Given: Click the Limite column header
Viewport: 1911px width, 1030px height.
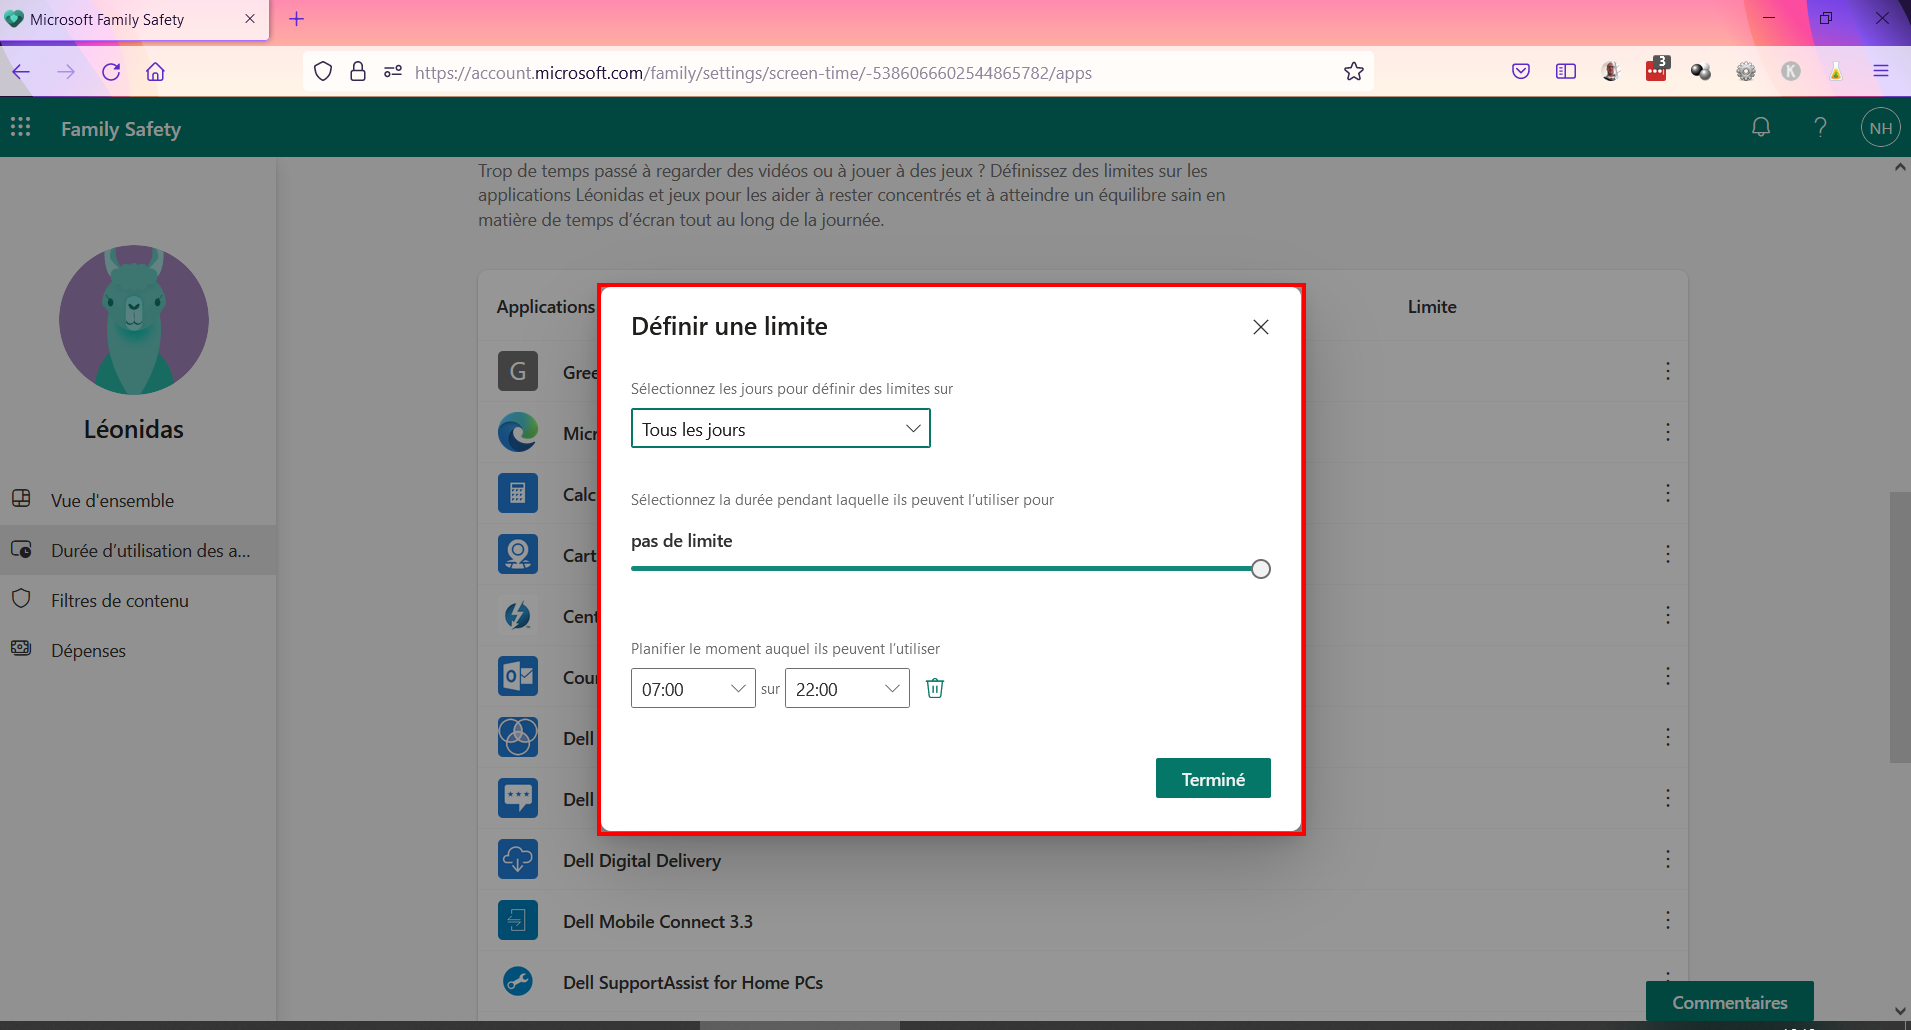Looking at the screenshot, I should pos(1432,307).
